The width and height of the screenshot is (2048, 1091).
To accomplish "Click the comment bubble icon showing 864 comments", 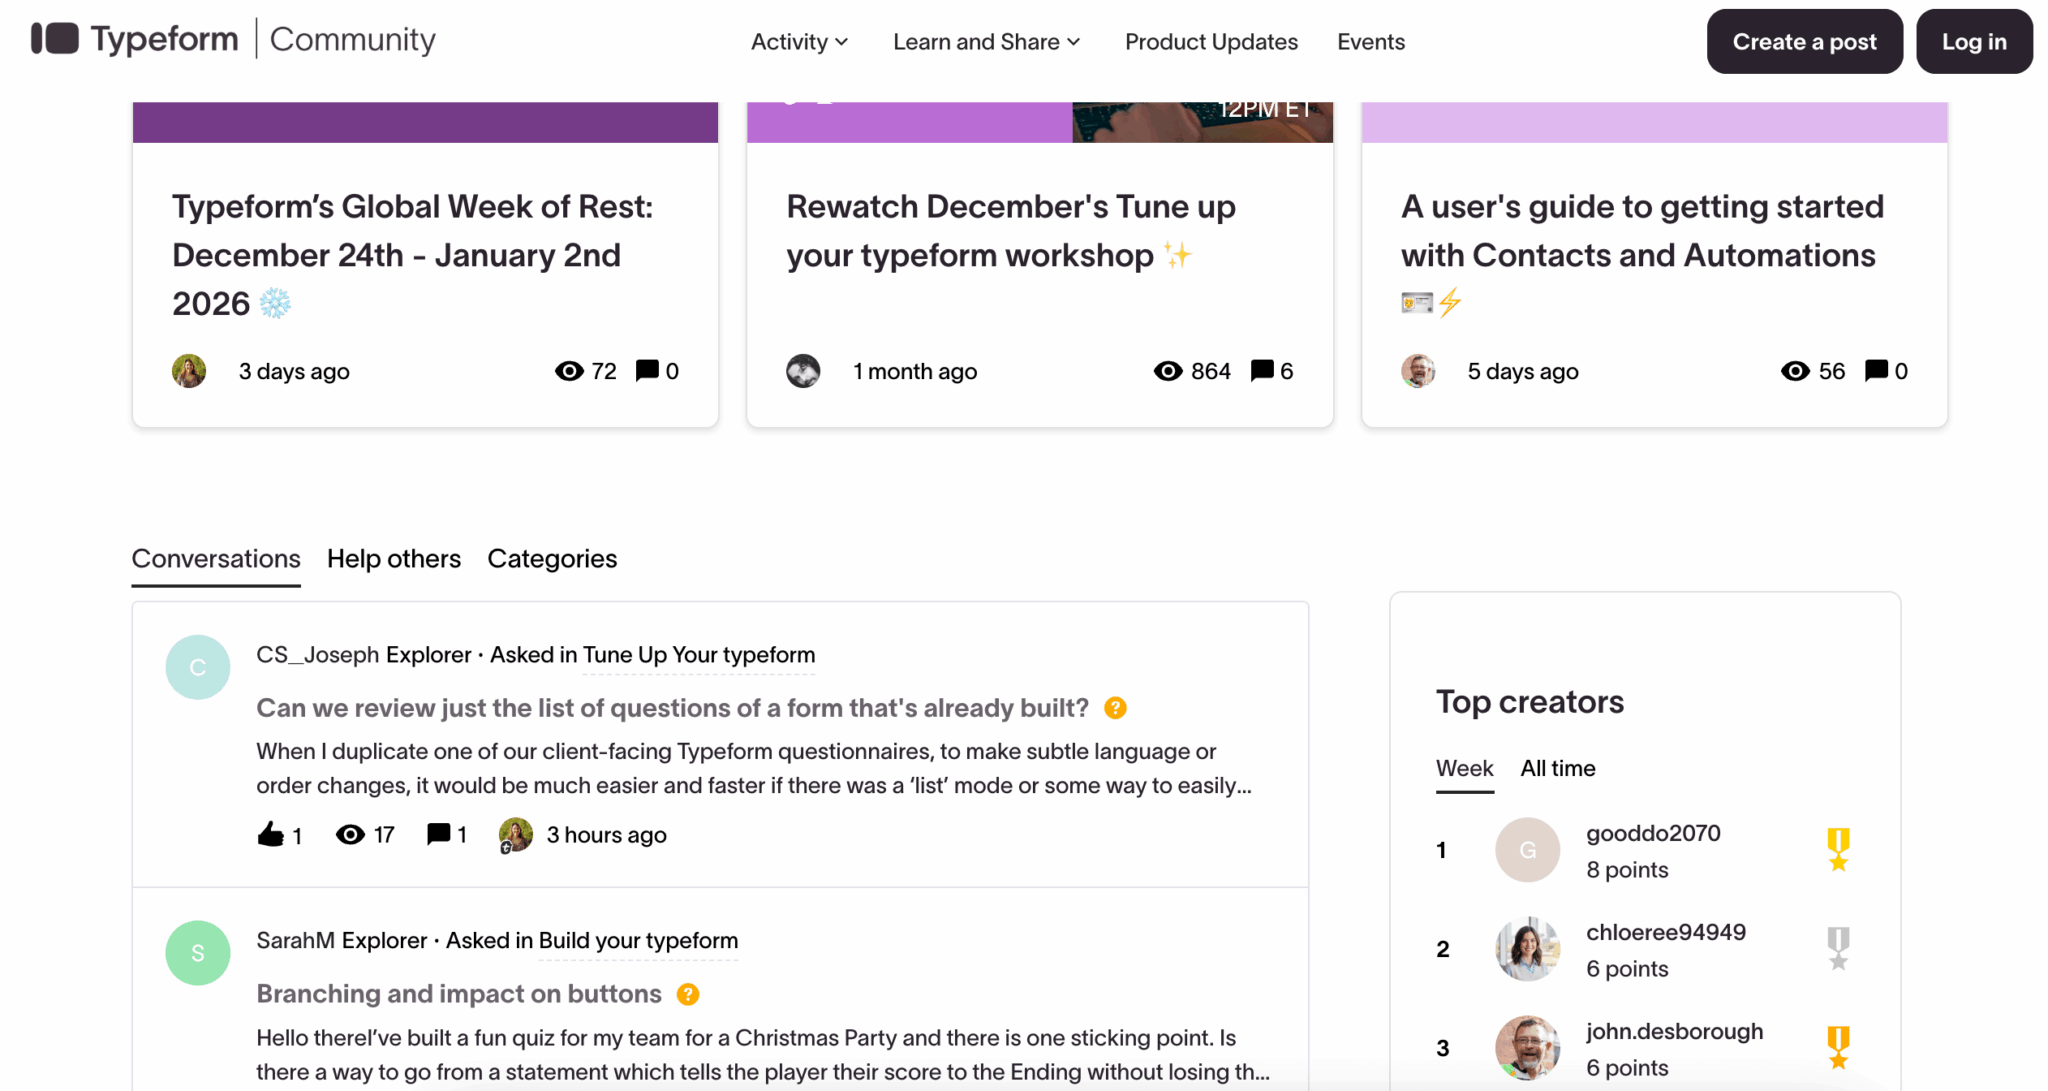I will pyautogui.click(x=1262, y=370).
